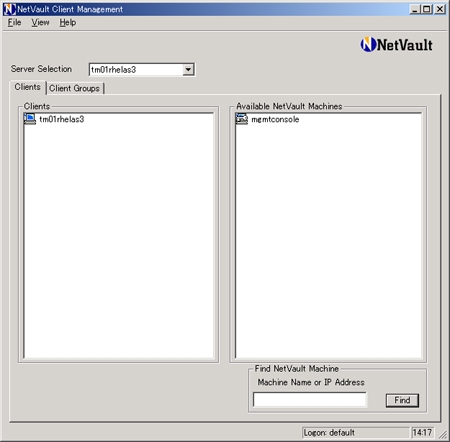The width and height of the screenshot is (450, 442).
Task: Maximize the NetVault Client Management window
Action: [x=427, y=9]
